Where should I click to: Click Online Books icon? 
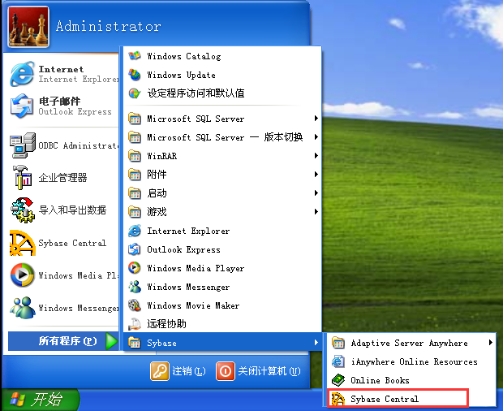pos(338,380)
